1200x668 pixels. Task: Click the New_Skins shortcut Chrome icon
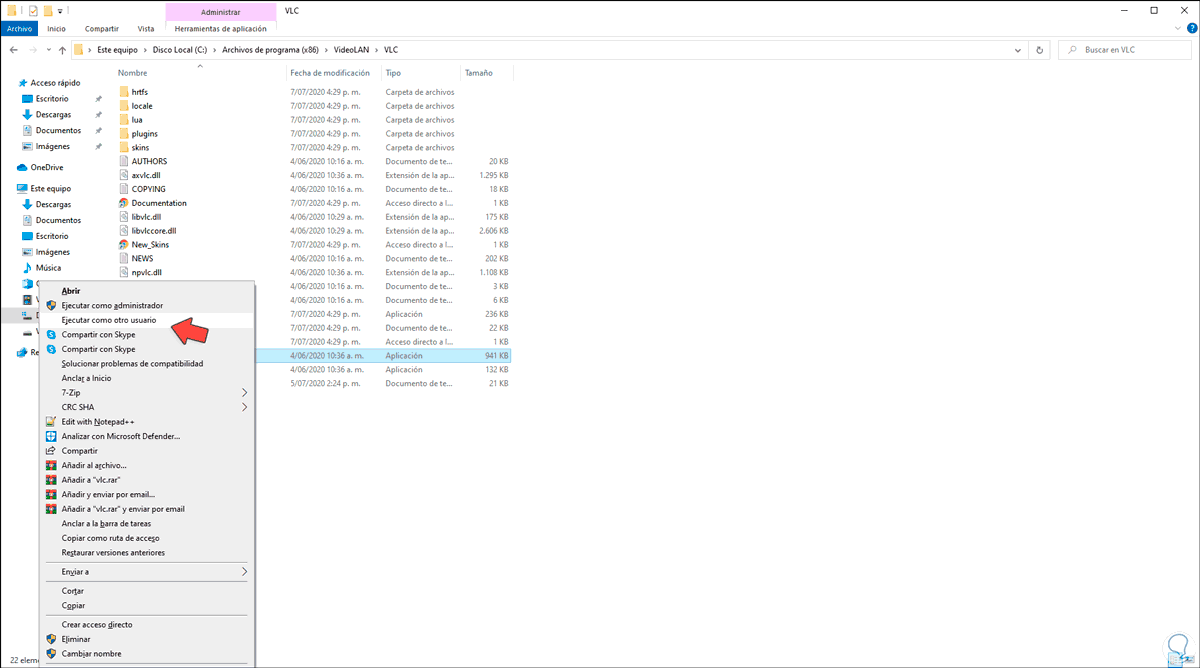[124, 244]
